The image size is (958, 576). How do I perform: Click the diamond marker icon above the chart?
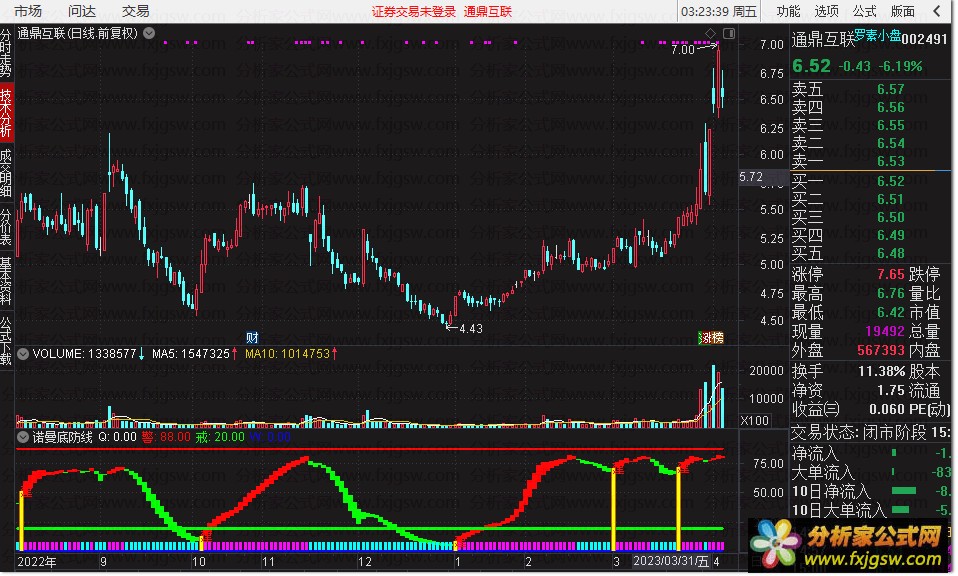[x=710, y=33]
